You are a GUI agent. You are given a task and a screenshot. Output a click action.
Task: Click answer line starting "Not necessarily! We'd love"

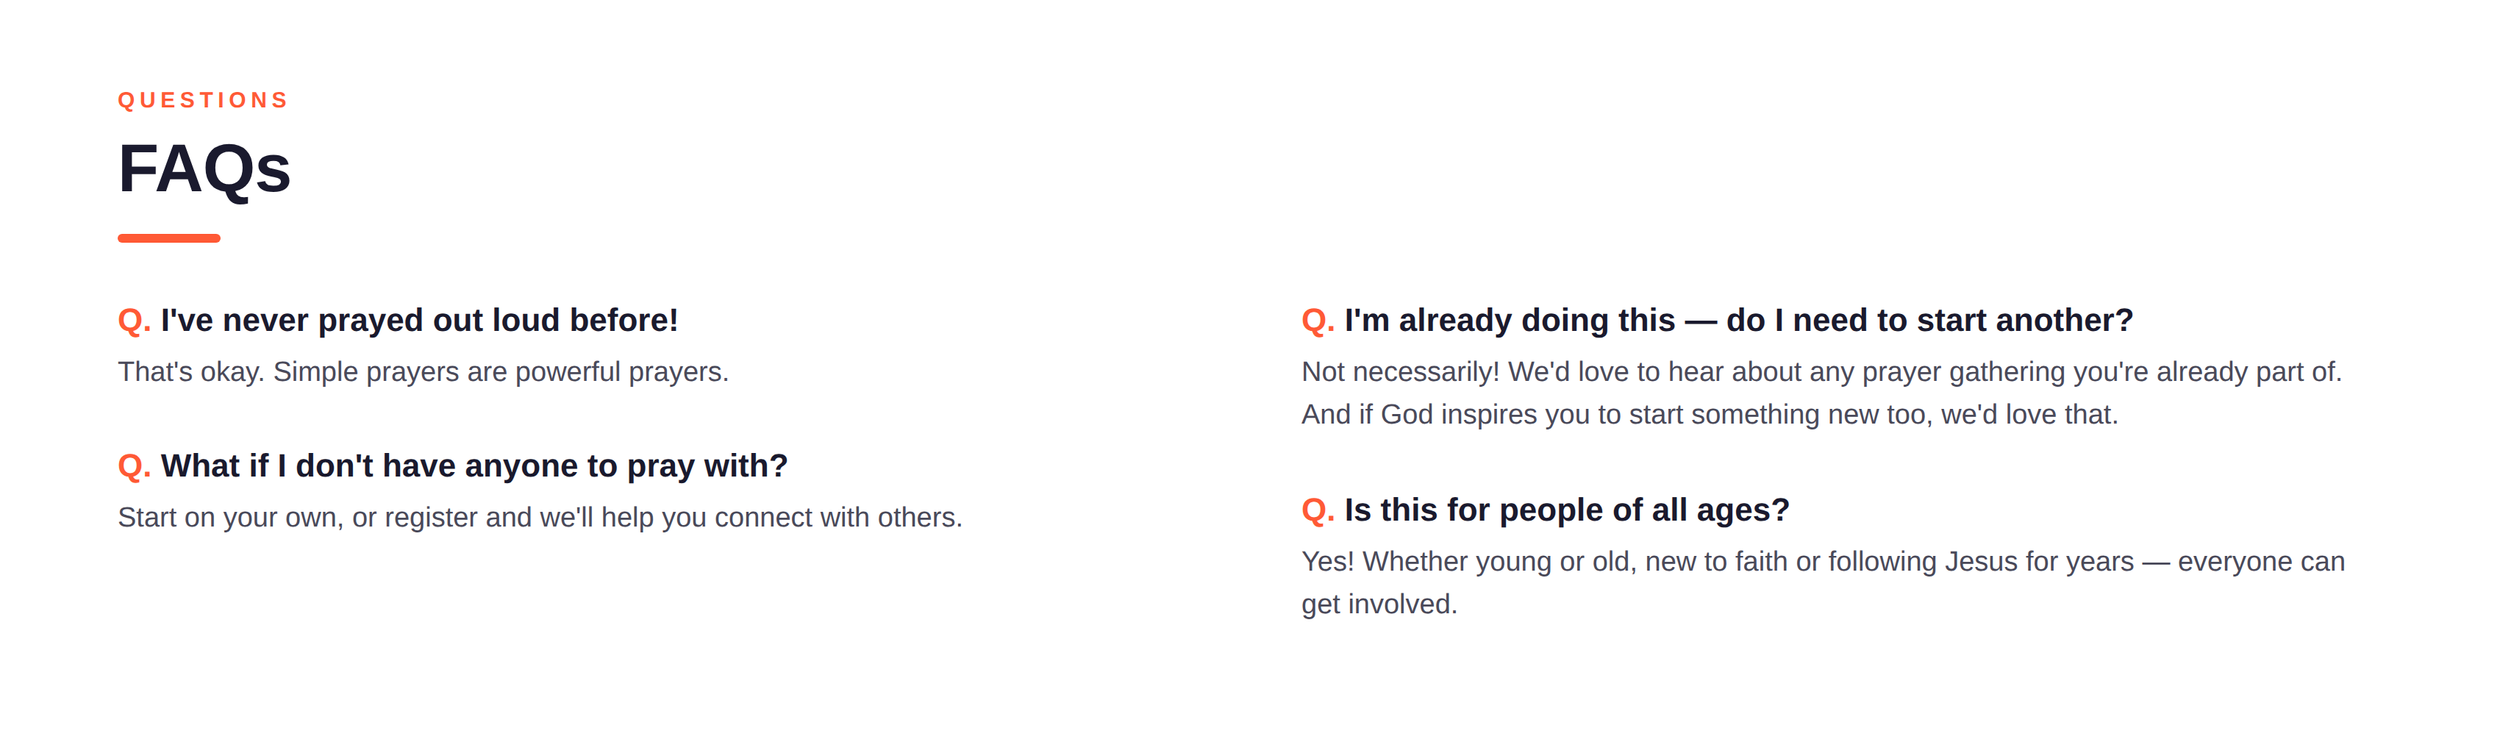tap(1821, 372)
